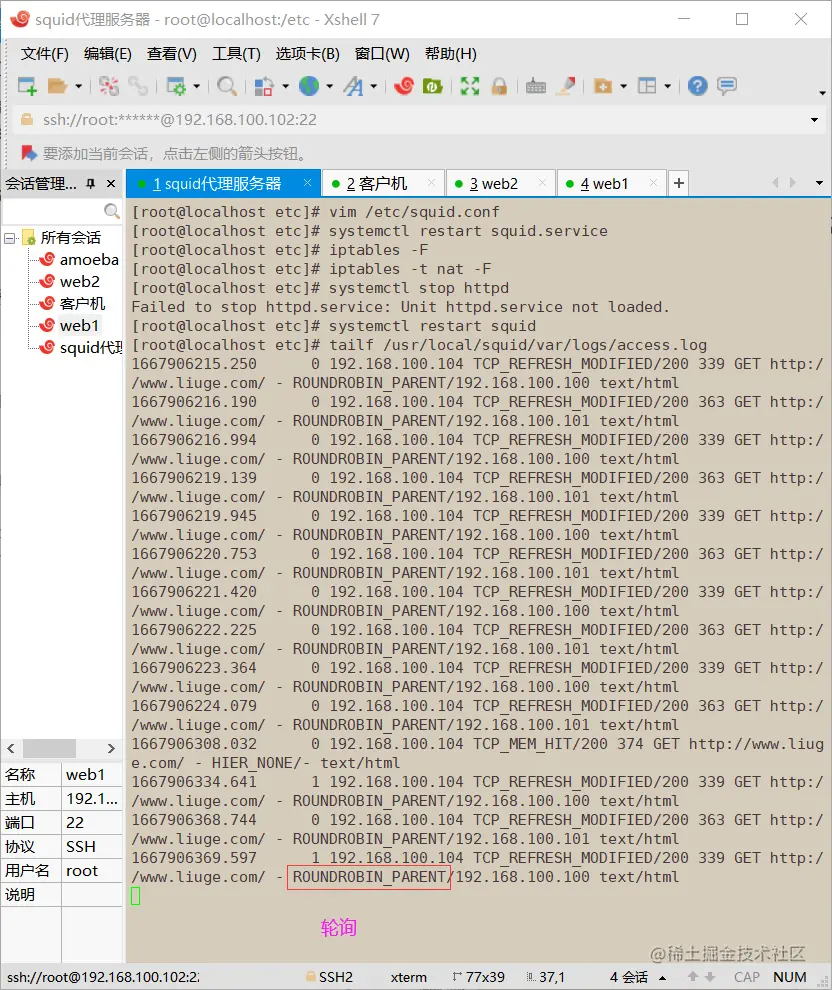832x990 pixels.
Task: Click the Open session folder icon
Action: [57, 86]
